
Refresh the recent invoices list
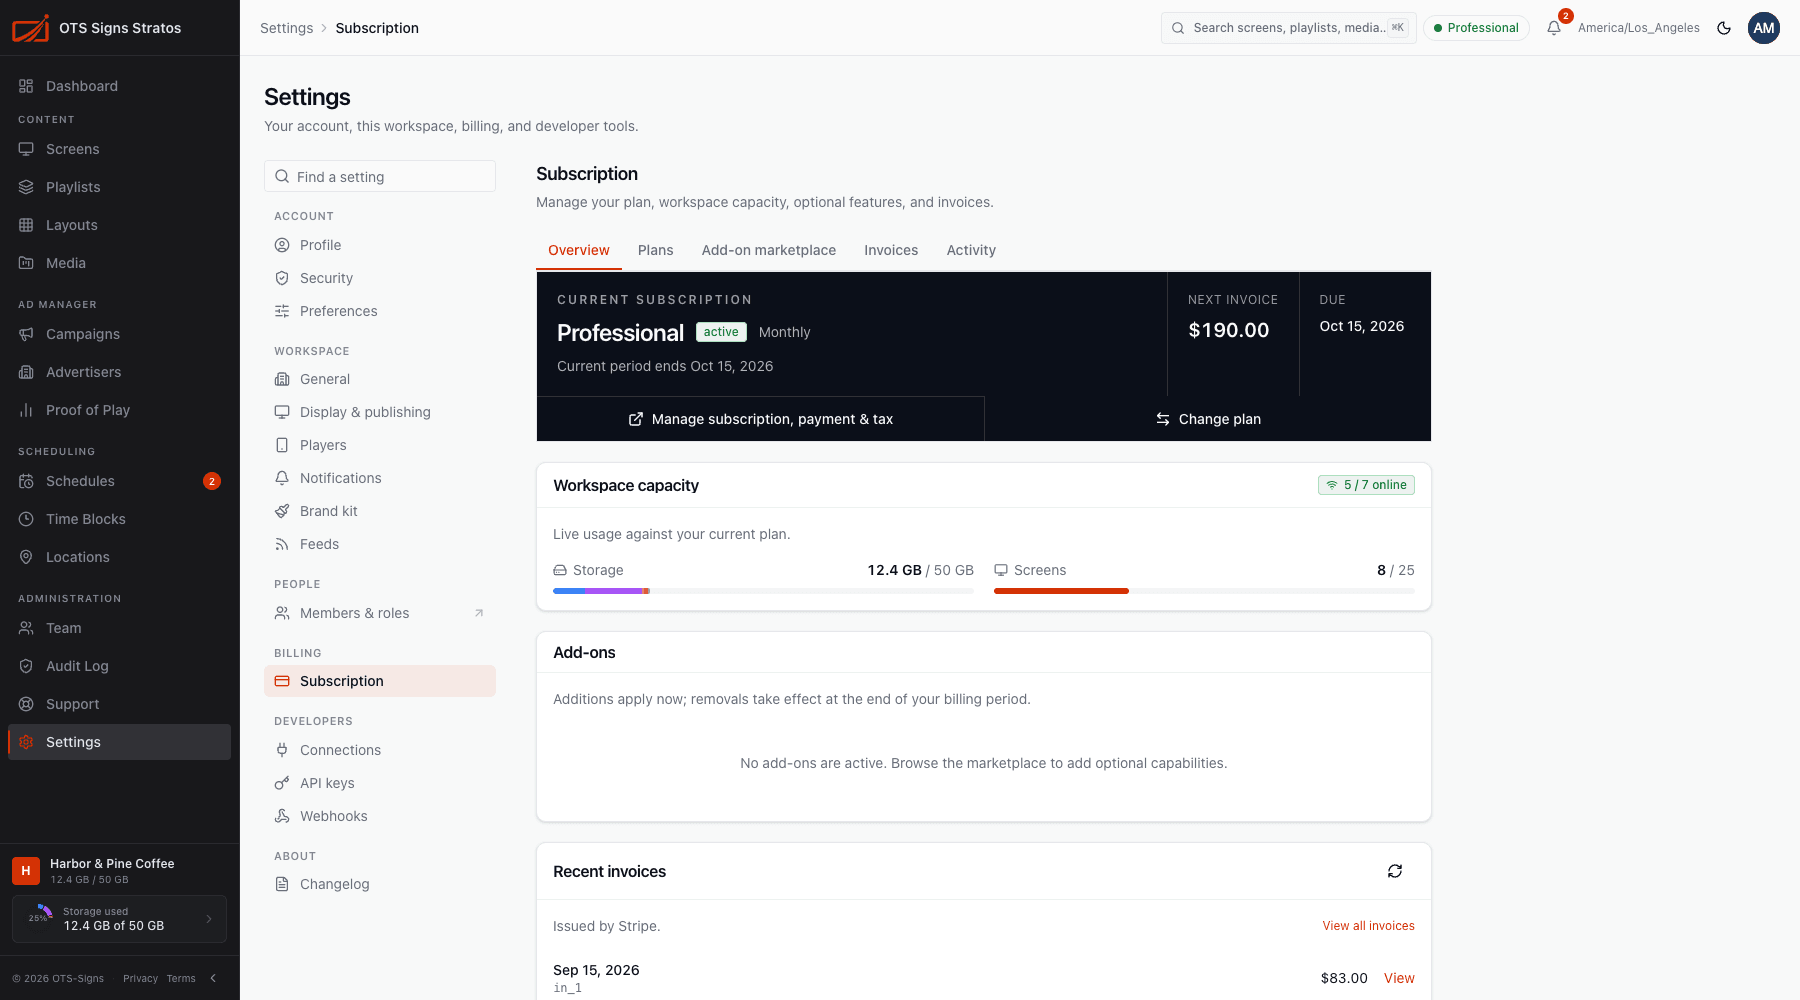[1395, 871]
